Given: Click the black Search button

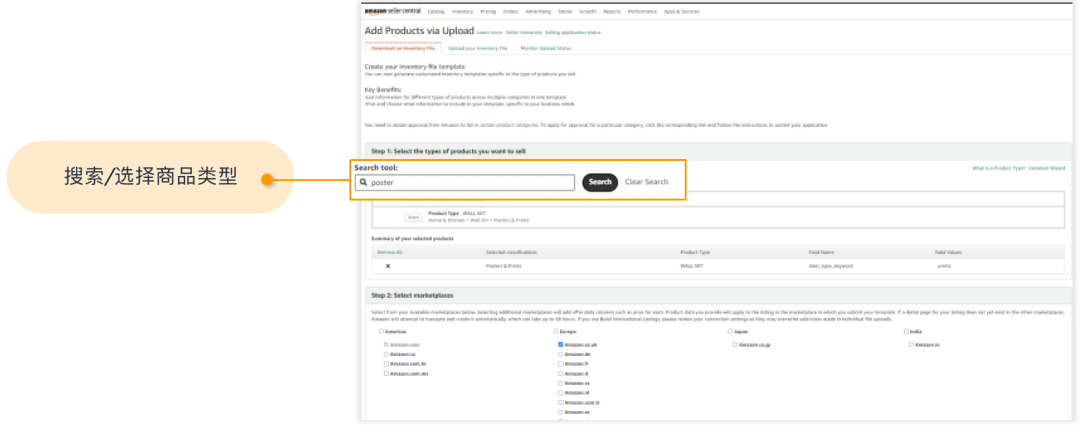Looking at the screenshot, I should (x=600, y=182).
